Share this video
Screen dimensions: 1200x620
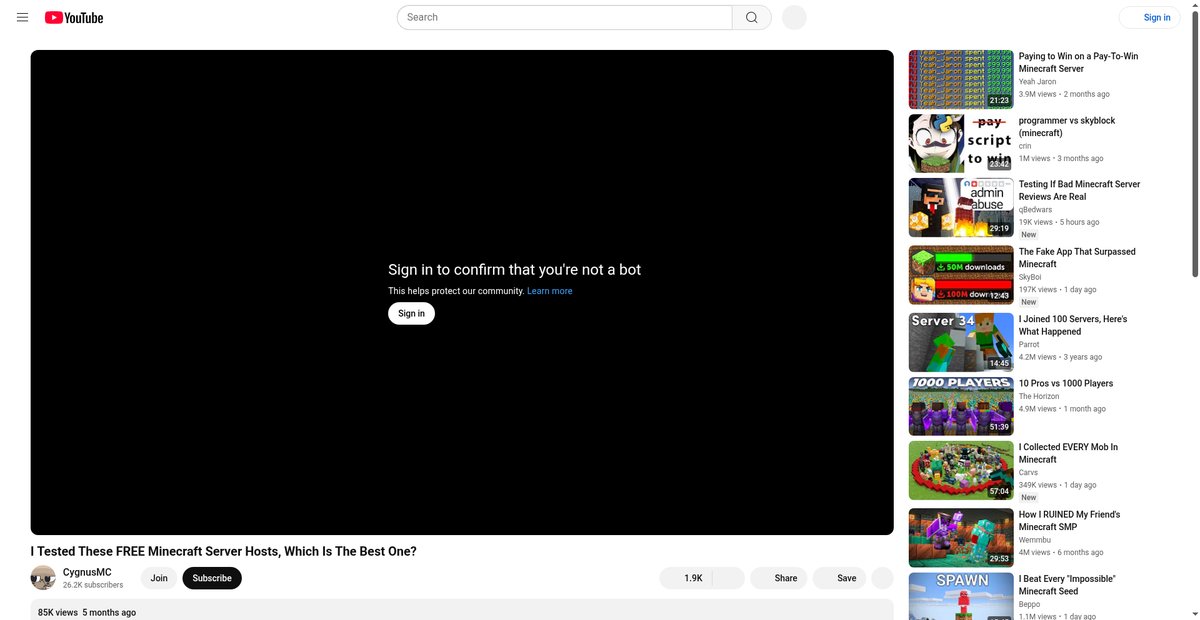coord(779,578)
